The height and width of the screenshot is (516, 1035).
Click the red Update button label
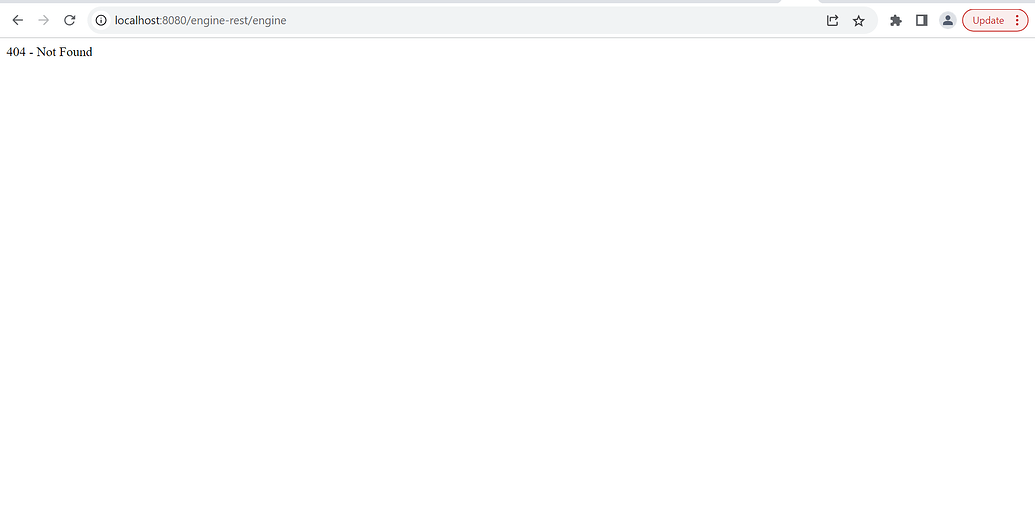click(988, 20)
